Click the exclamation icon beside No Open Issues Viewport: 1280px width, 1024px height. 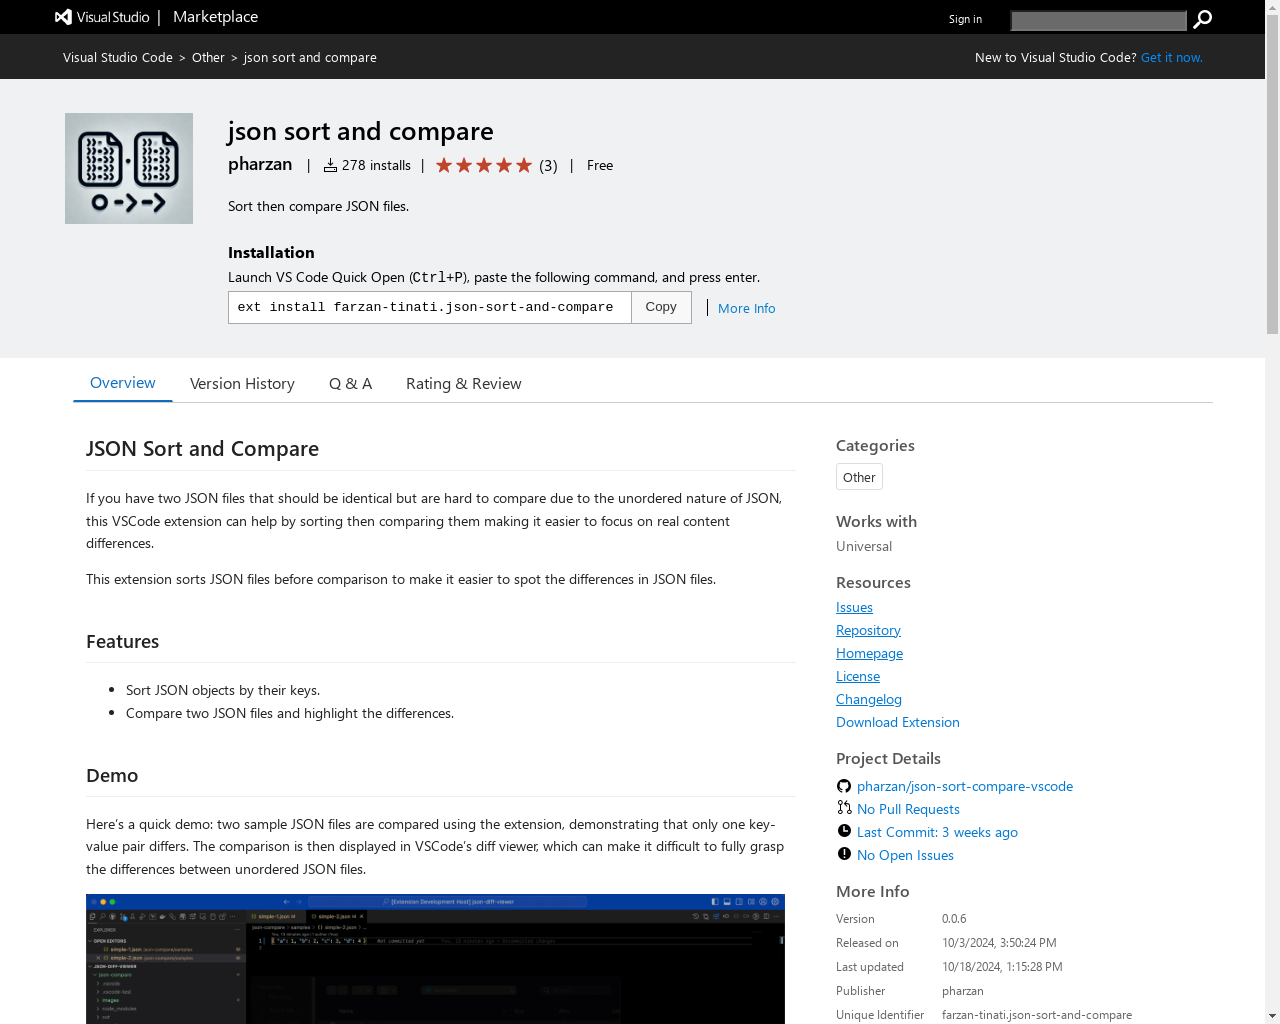[844, 854]
